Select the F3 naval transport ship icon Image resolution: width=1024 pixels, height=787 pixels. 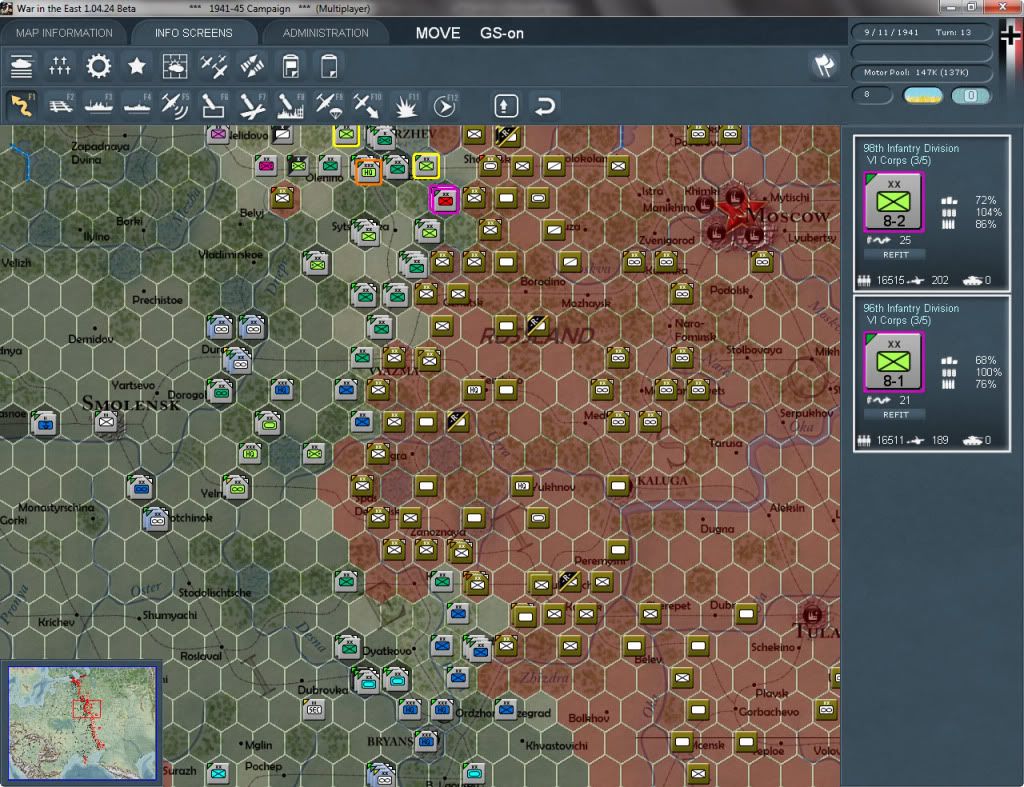pos(99,105)
